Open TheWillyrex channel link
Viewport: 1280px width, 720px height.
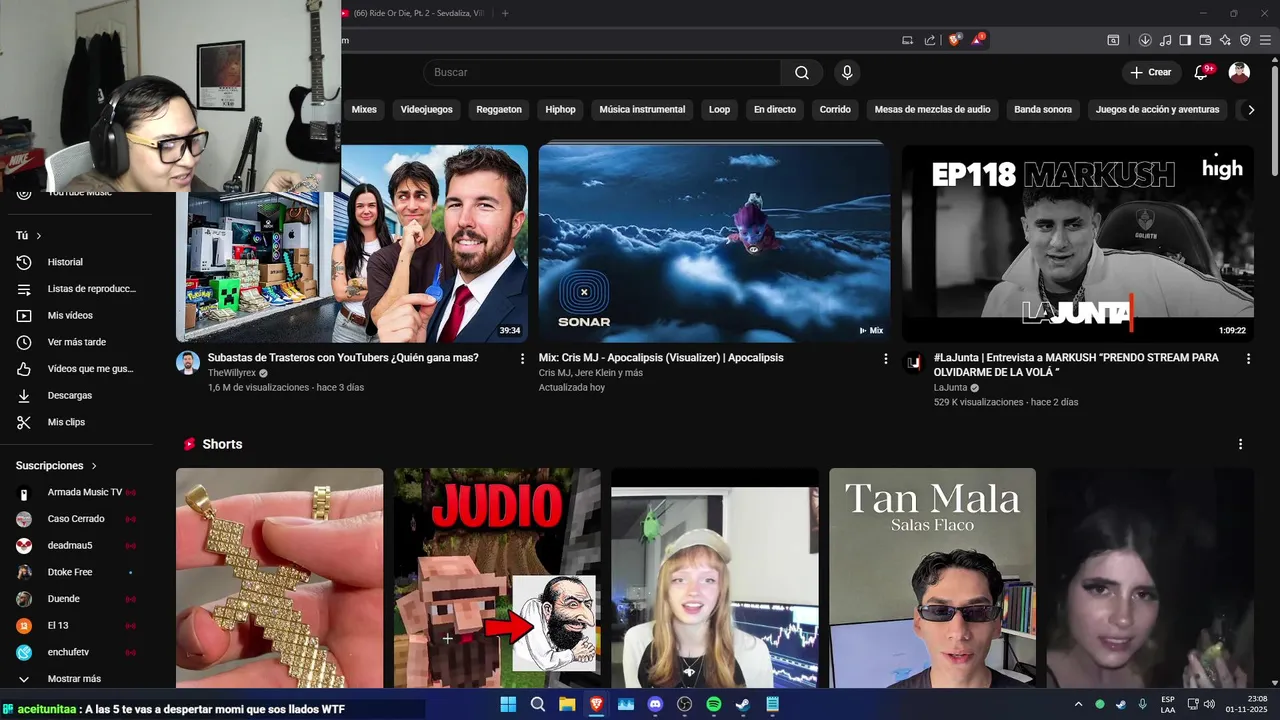(231, 373)
